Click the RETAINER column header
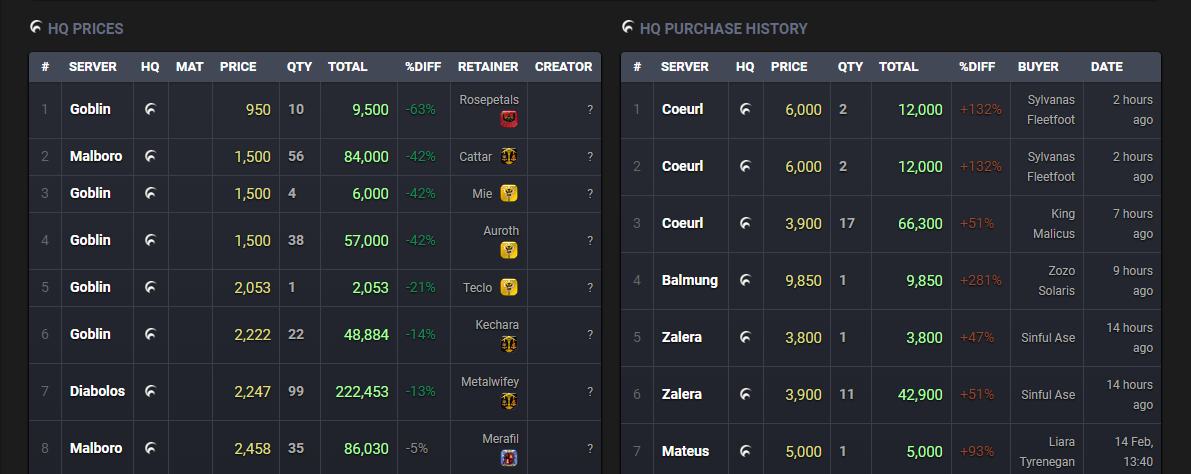The image size is (1191, 474). pyautogui.click(x=488, y=67)
